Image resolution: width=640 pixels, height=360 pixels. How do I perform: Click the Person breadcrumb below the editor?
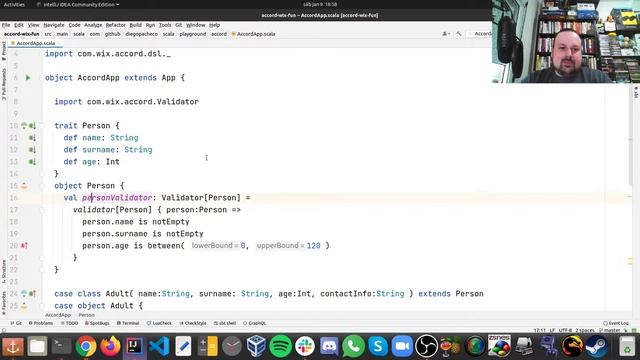[87, 315]
